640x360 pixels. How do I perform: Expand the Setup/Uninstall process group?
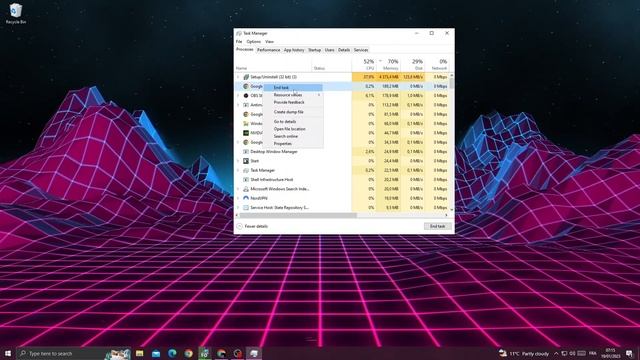click(x=238, y=77)
